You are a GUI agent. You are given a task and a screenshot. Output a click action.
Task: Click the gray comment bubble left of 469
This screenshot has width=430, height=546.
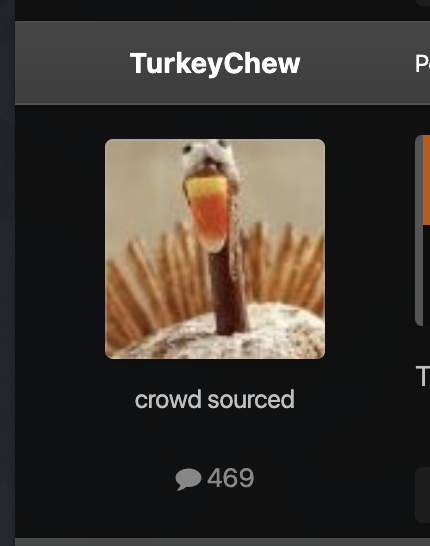point(188,479)
